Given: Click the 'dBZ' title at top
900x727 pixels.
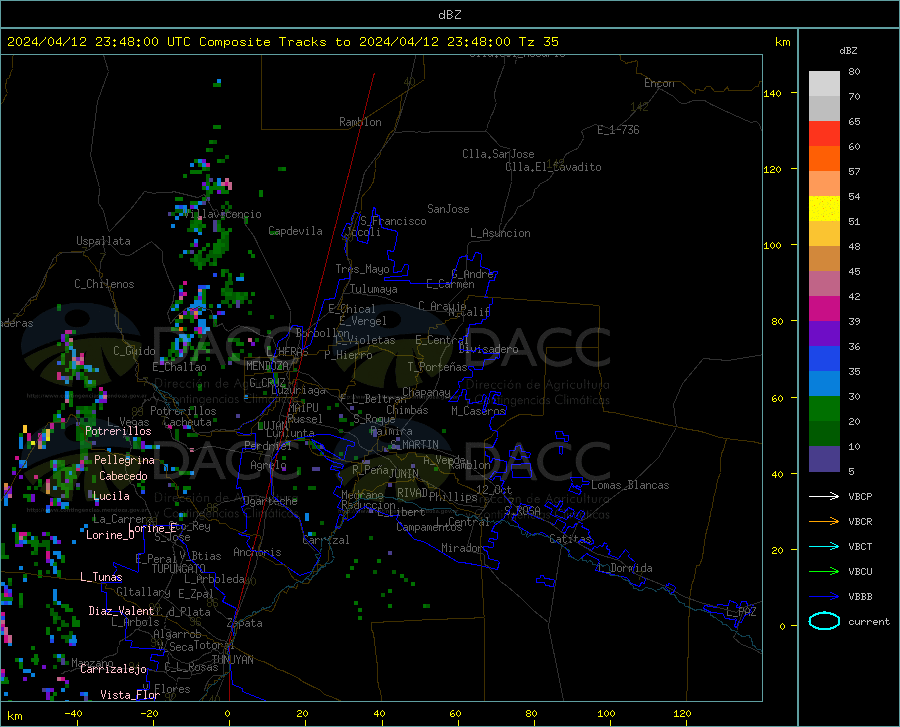Looking at the screenshot, I should pos(449,15).
